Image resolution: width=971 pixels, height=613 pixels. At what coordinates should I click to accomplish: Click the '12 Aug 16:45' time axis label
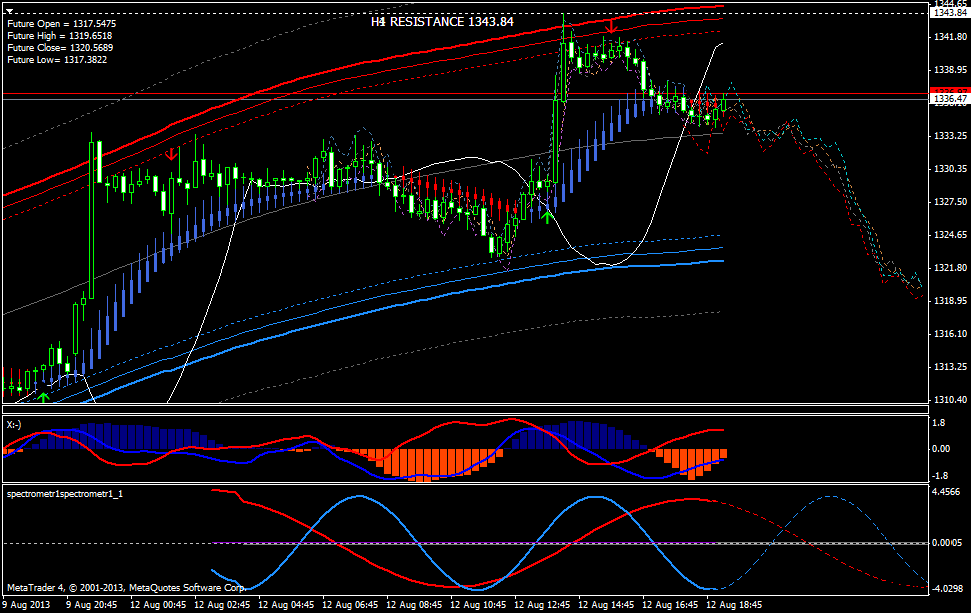click(670, 604)
